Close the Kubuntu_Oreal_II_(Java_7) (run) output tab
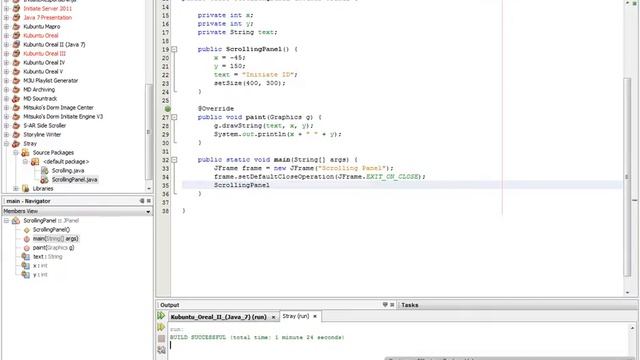The image size is (640, 360). coord(273,317)
